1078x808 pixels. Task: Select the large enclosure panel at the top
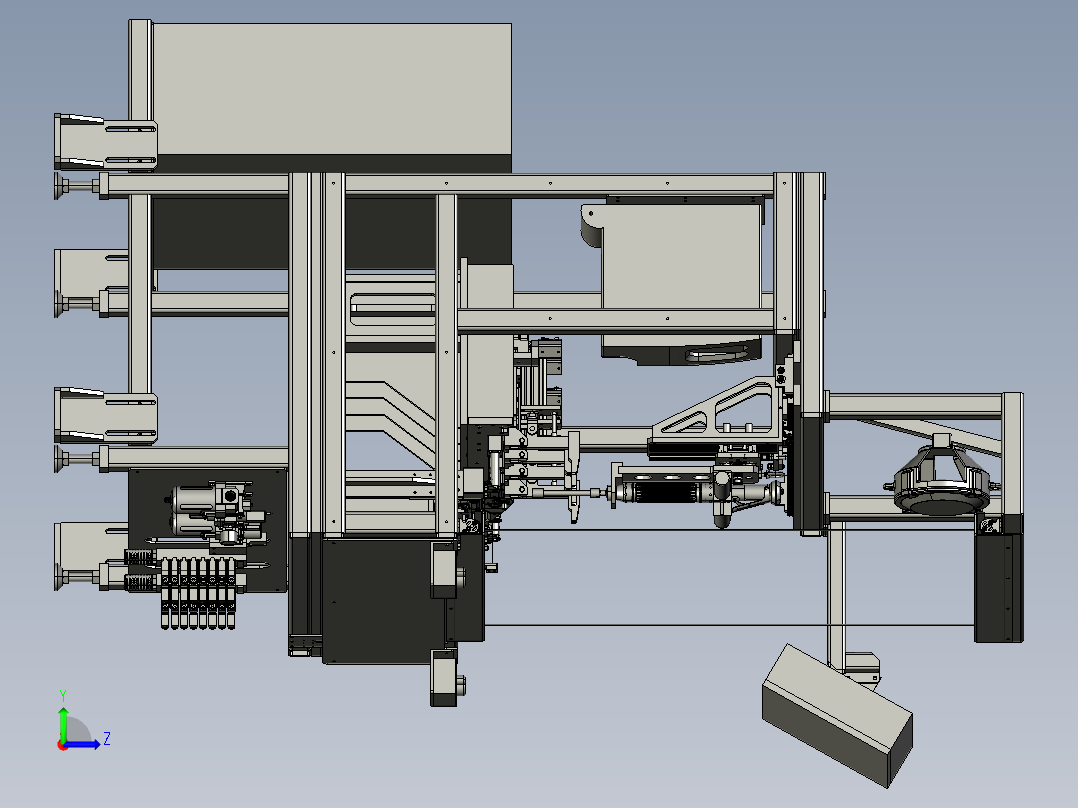click(x=331, y=89)
